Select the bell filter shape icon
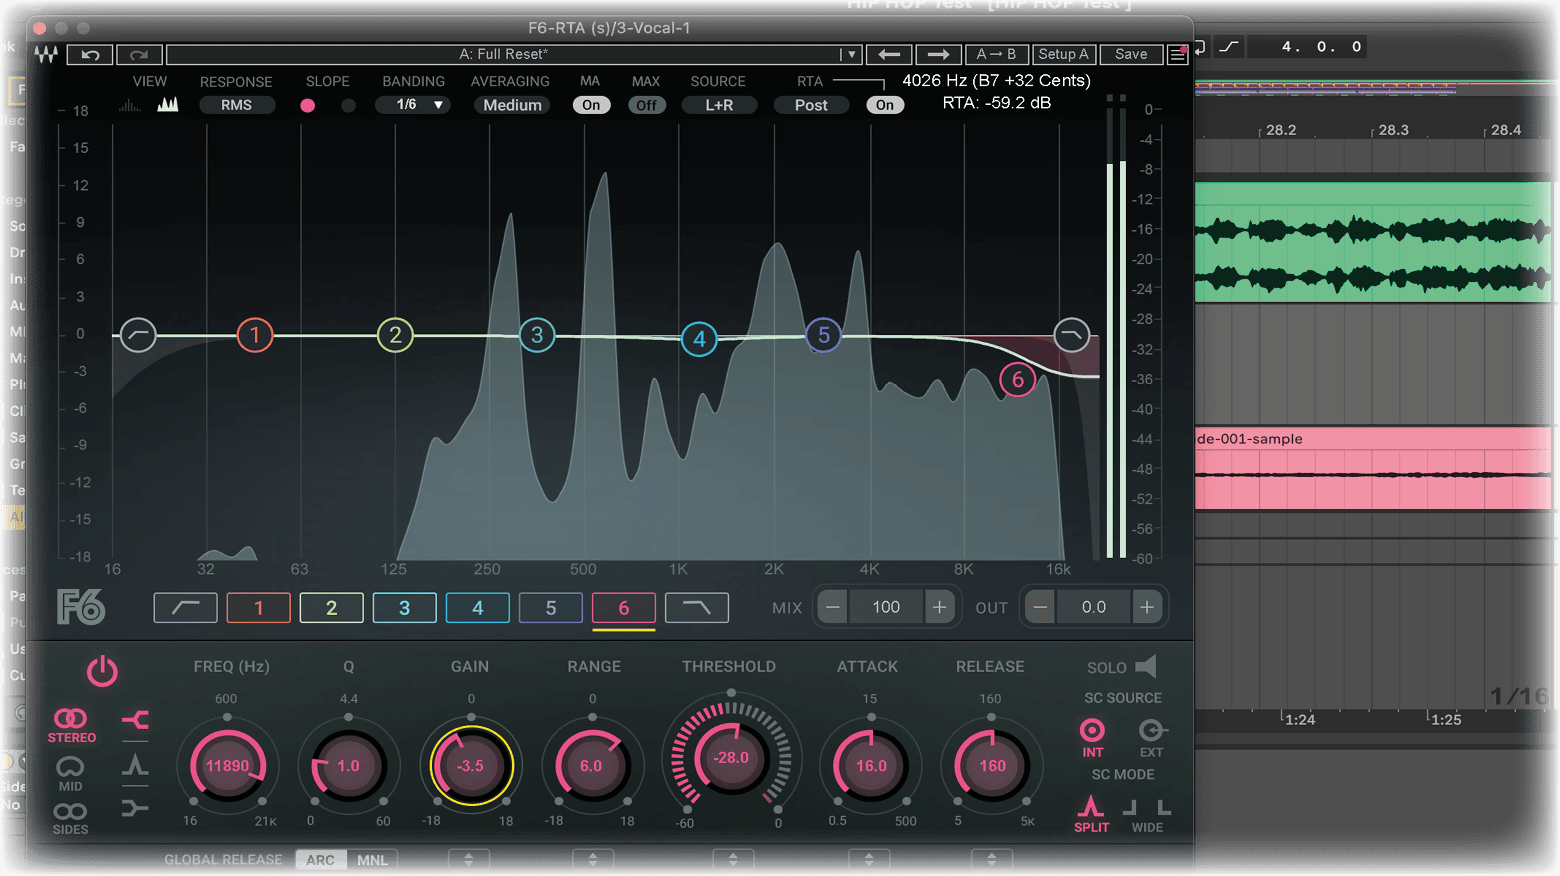 tap(135, 766)
